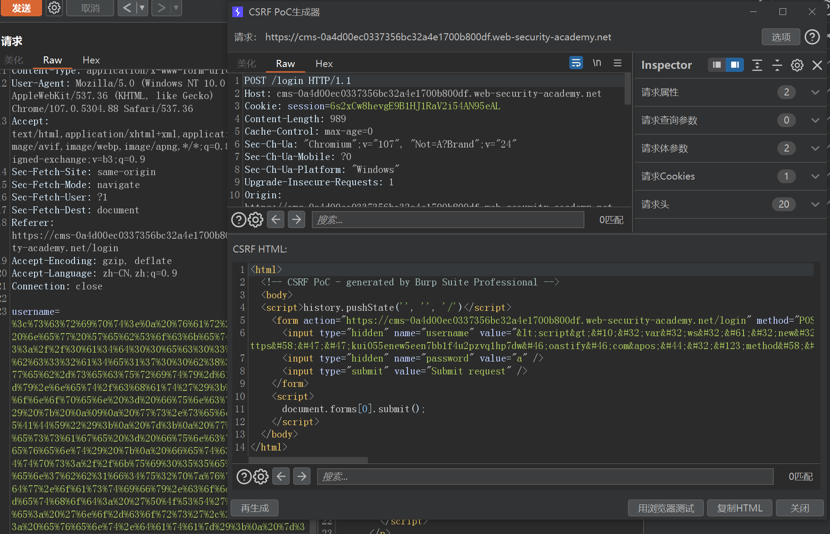Viewport: 830px width, 534px height.
Task: Click the request URL text after 请求:
Action: pyautogui.click(x=438, y=37)
